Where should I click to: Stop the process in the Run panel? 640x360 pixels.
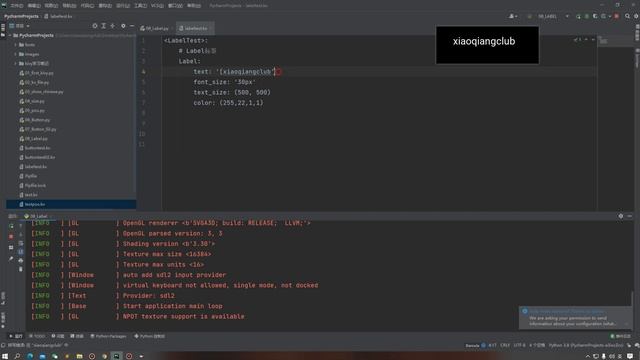coord(11,236)
